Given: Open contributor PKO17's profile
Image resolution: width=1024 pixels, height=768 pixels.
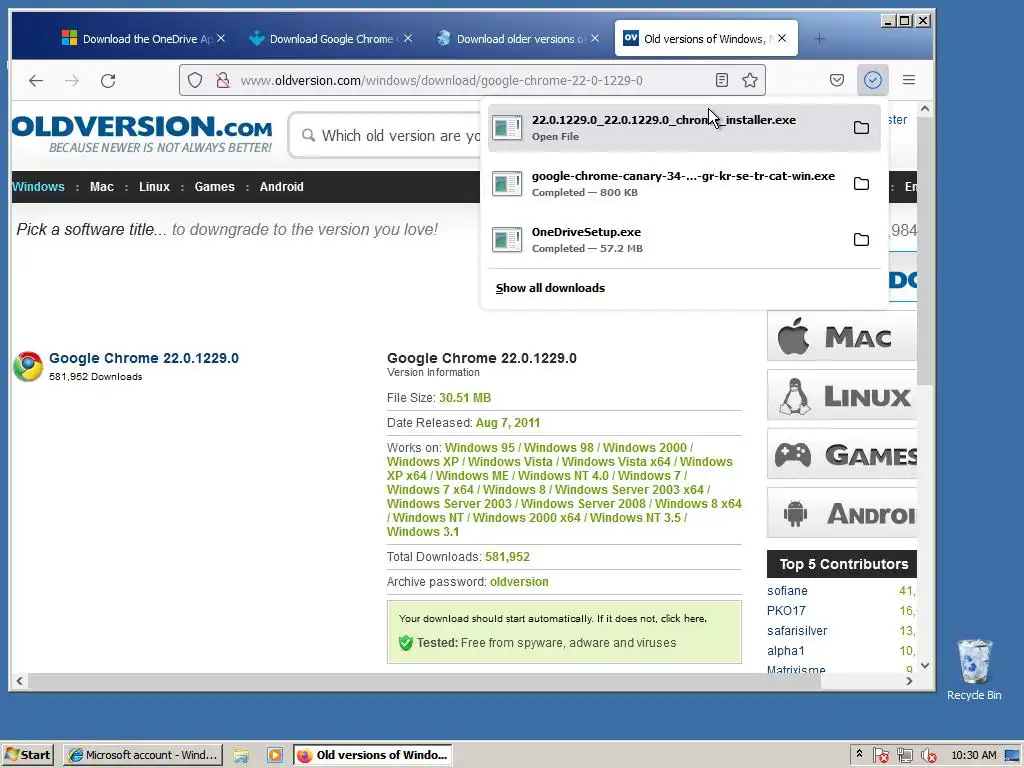Looking at the screenshot, I should click(x=786, y=611).
